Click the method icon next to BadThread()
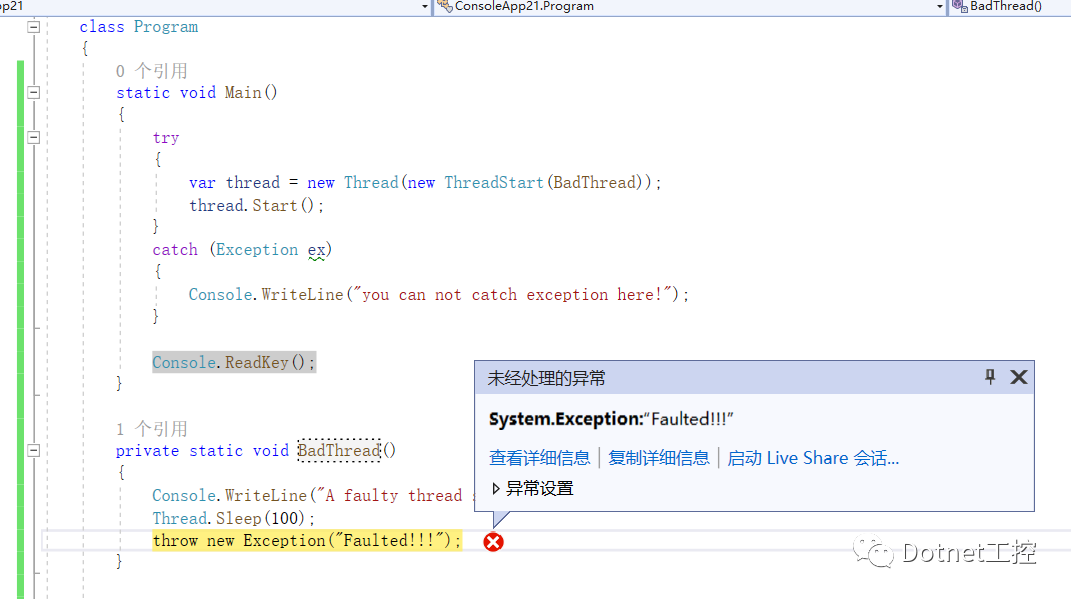 pos(958,7)
